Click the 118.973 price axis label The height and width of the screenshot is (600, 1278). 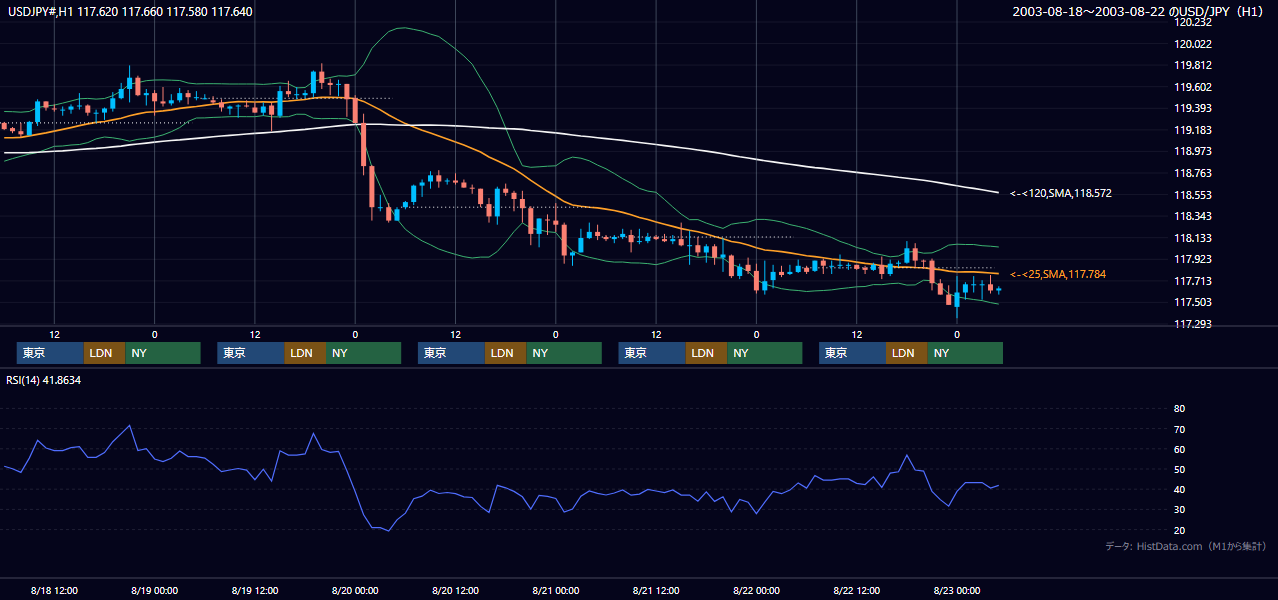pyautogui.click(x=1194, y=151)
